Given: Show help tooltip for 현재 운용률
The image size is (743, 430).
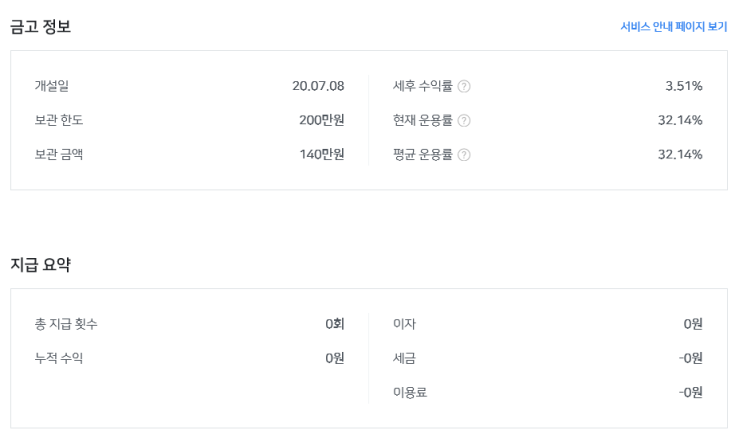Looking at the screenshot, I should (x=464, y=121).
